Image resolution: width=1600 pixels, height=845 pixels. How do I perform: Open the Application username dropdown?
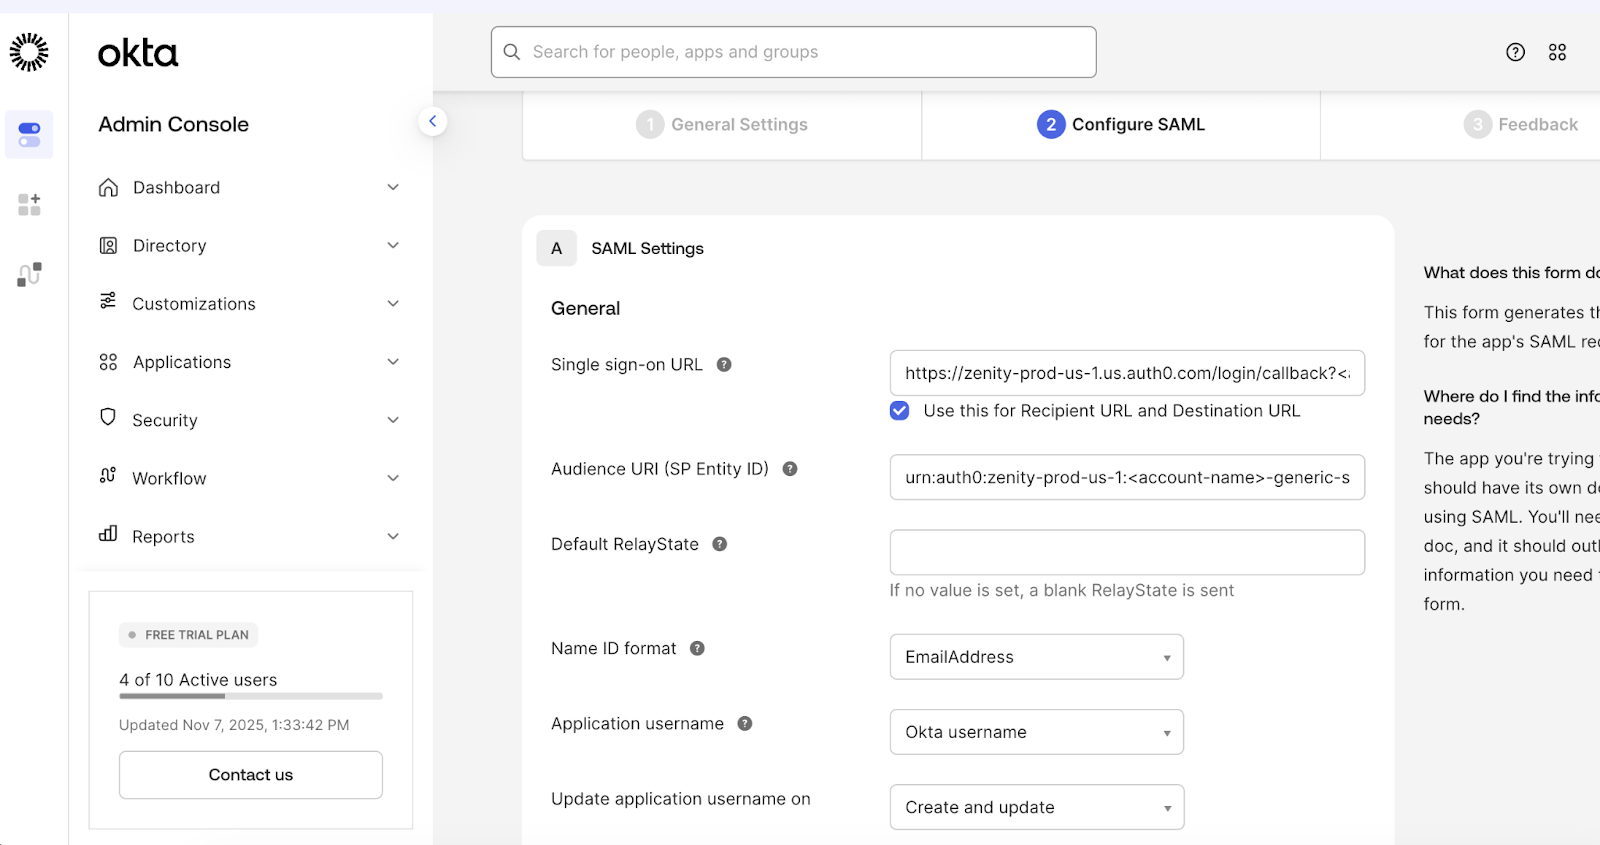click(1037, 732)
